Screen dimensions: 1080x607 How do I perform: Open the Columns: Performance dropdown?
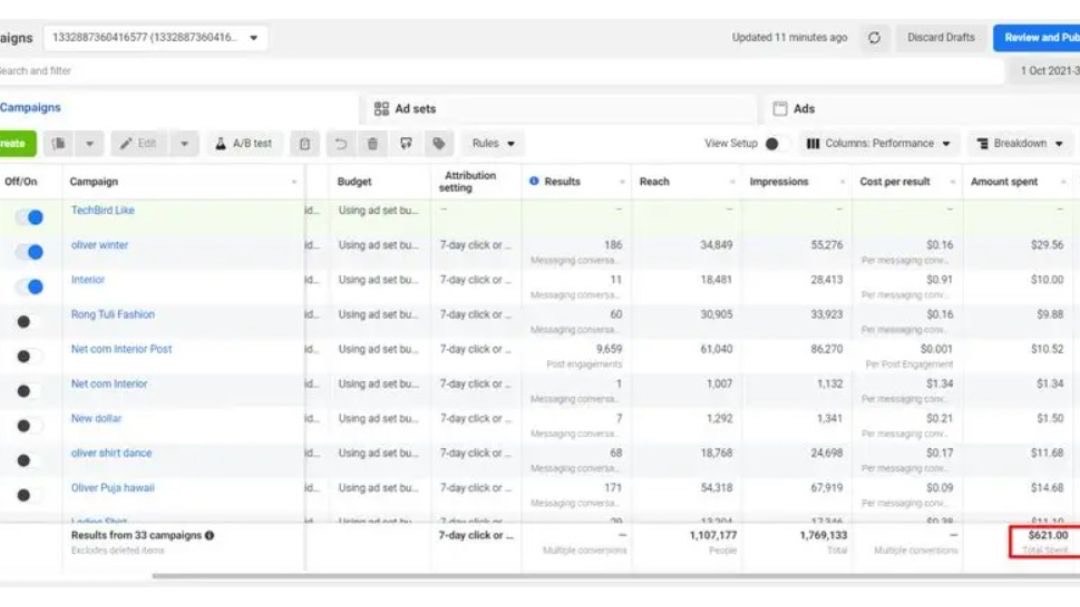879,144
